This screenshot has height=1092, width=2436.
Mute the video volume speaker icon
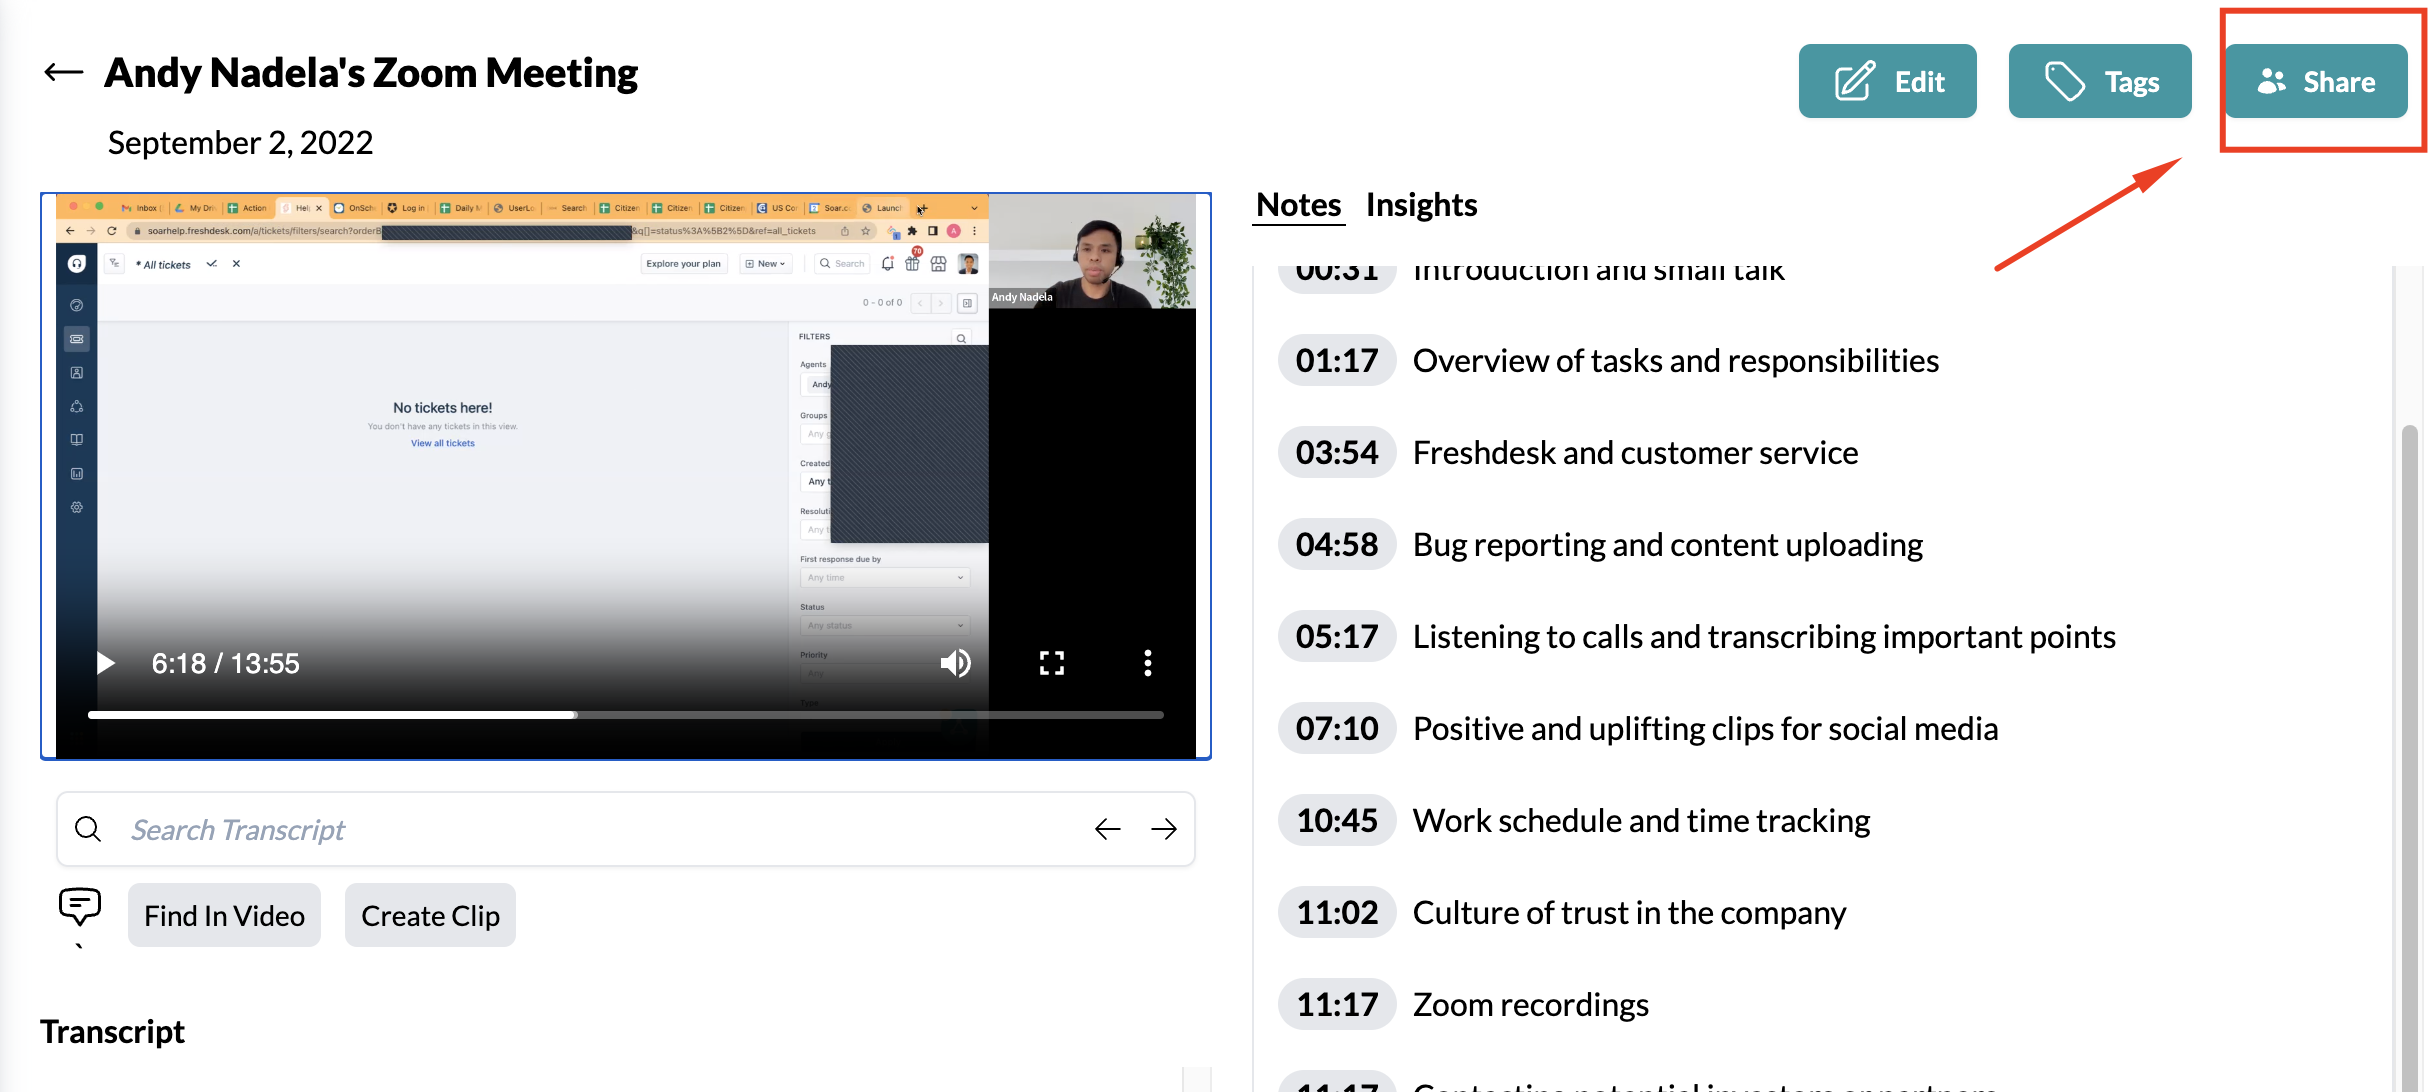[955, 663]
